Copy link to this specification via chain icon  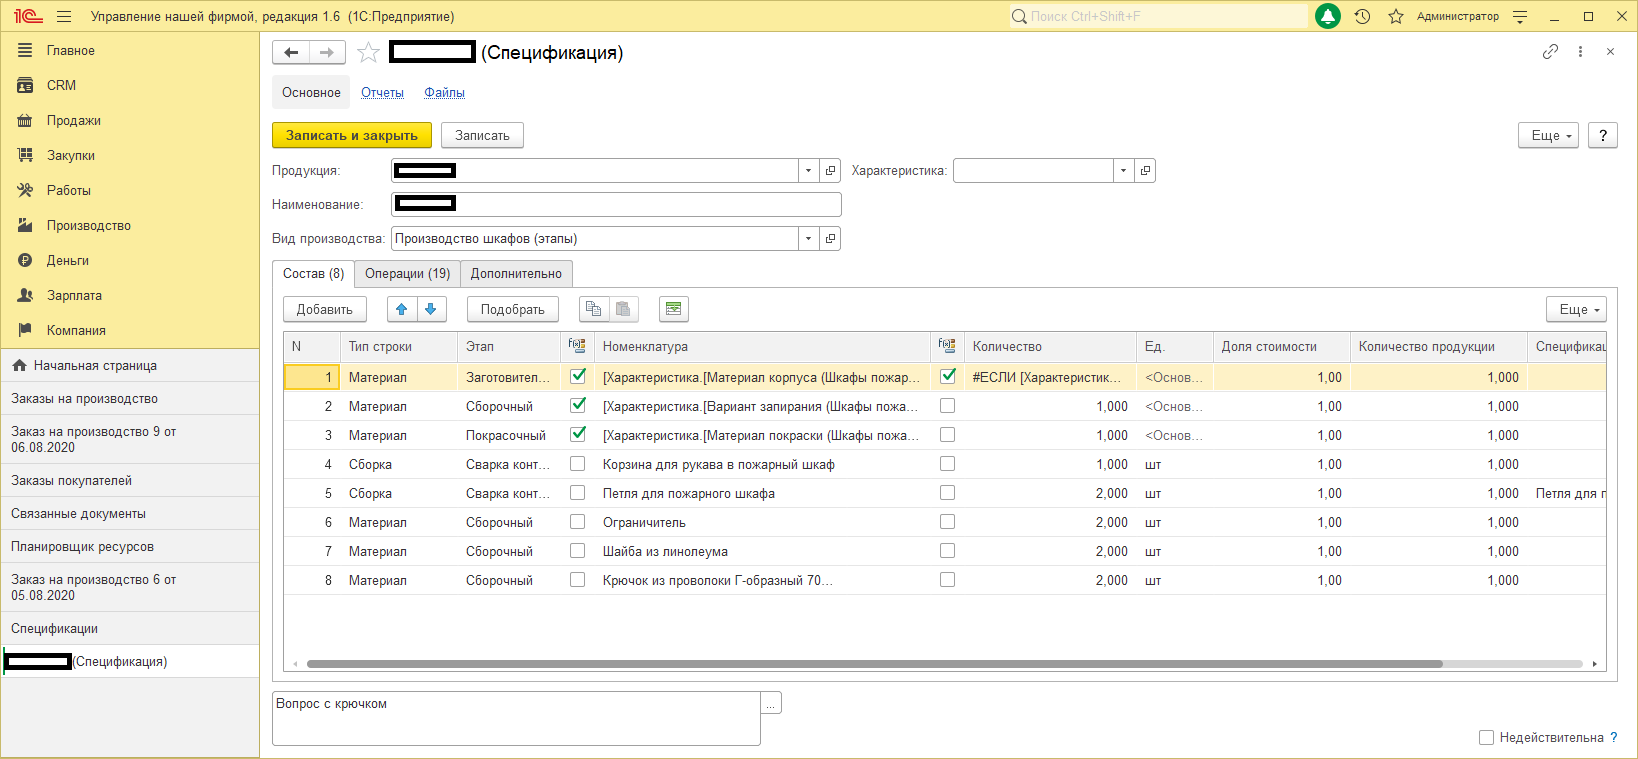pyautogui.click(x=1550, y=52)
